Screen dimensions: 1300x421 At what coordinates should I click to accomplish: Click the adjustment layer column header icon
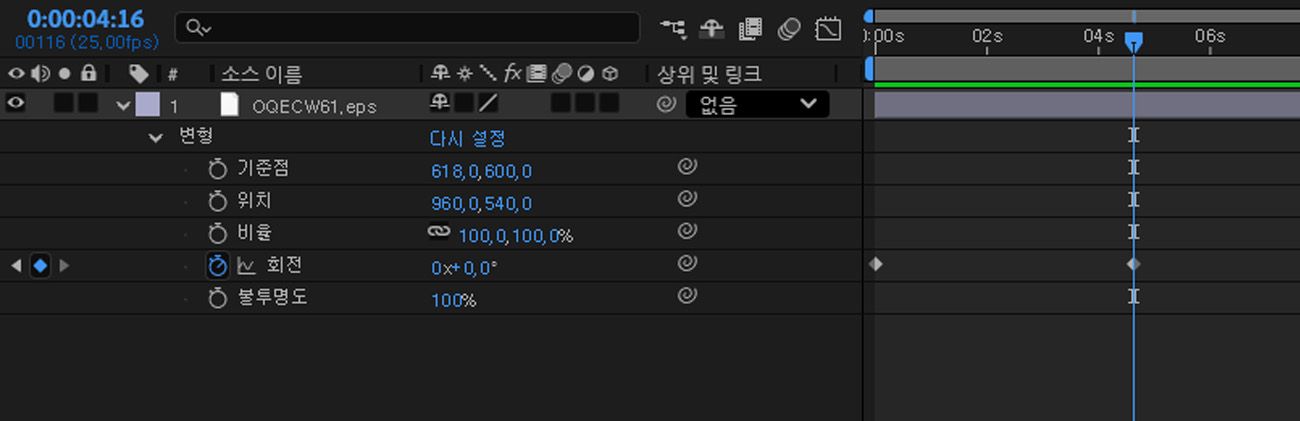point(585,73)
